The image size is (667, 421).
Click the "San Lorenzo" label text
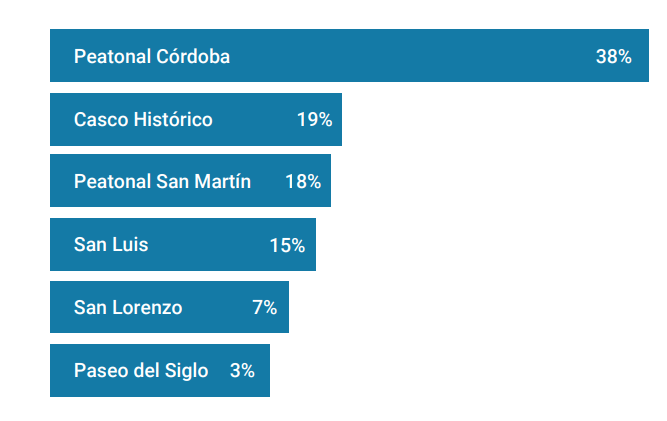coord(128,308)
